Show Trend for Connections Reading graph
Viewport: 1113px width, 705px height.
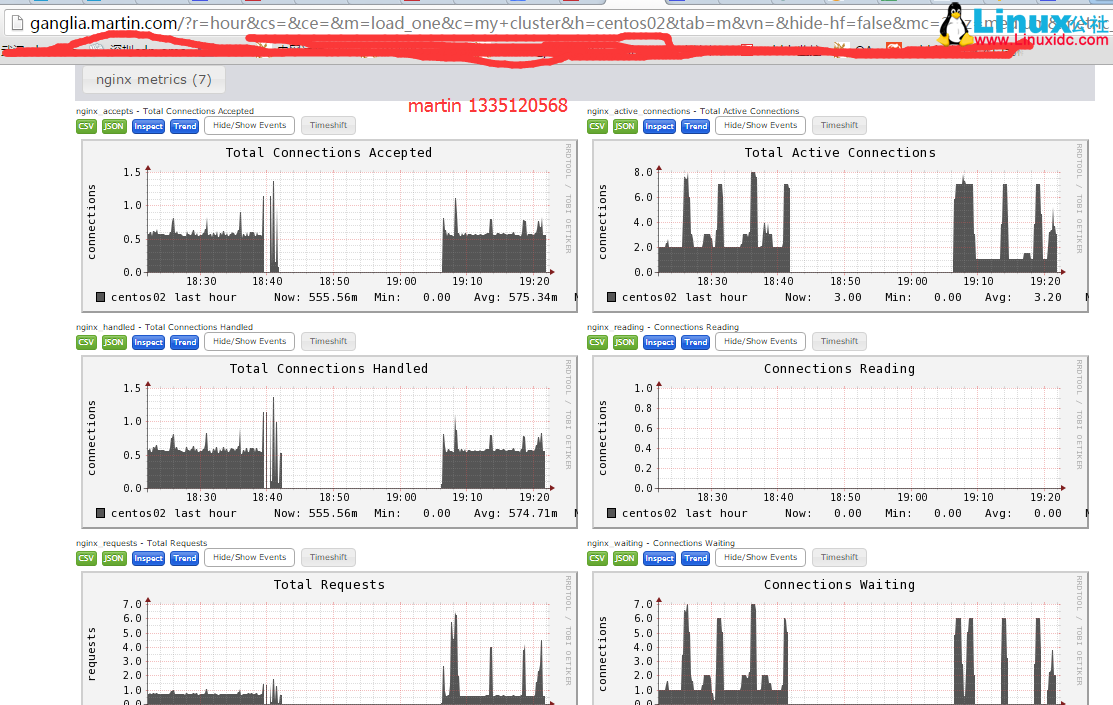click(696, 342)
